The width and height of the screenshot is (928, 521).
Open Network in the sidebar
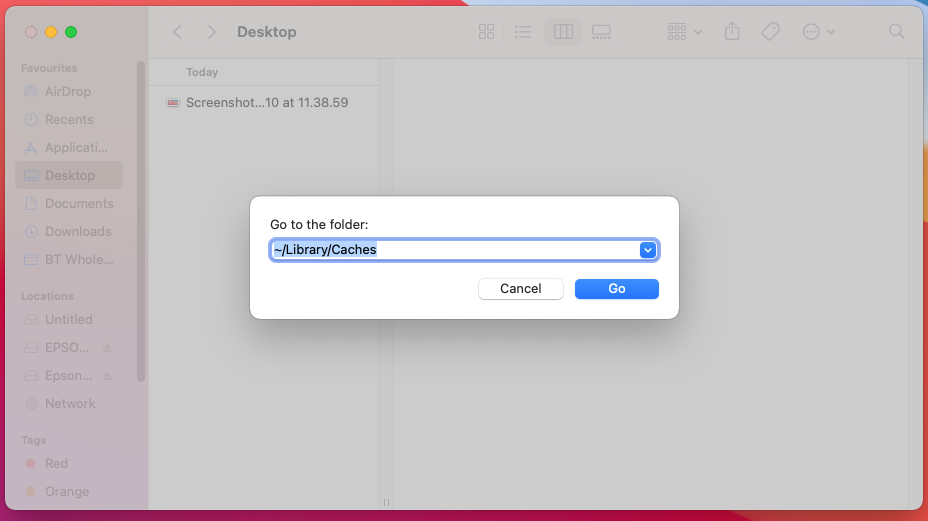tap(69, 404)
